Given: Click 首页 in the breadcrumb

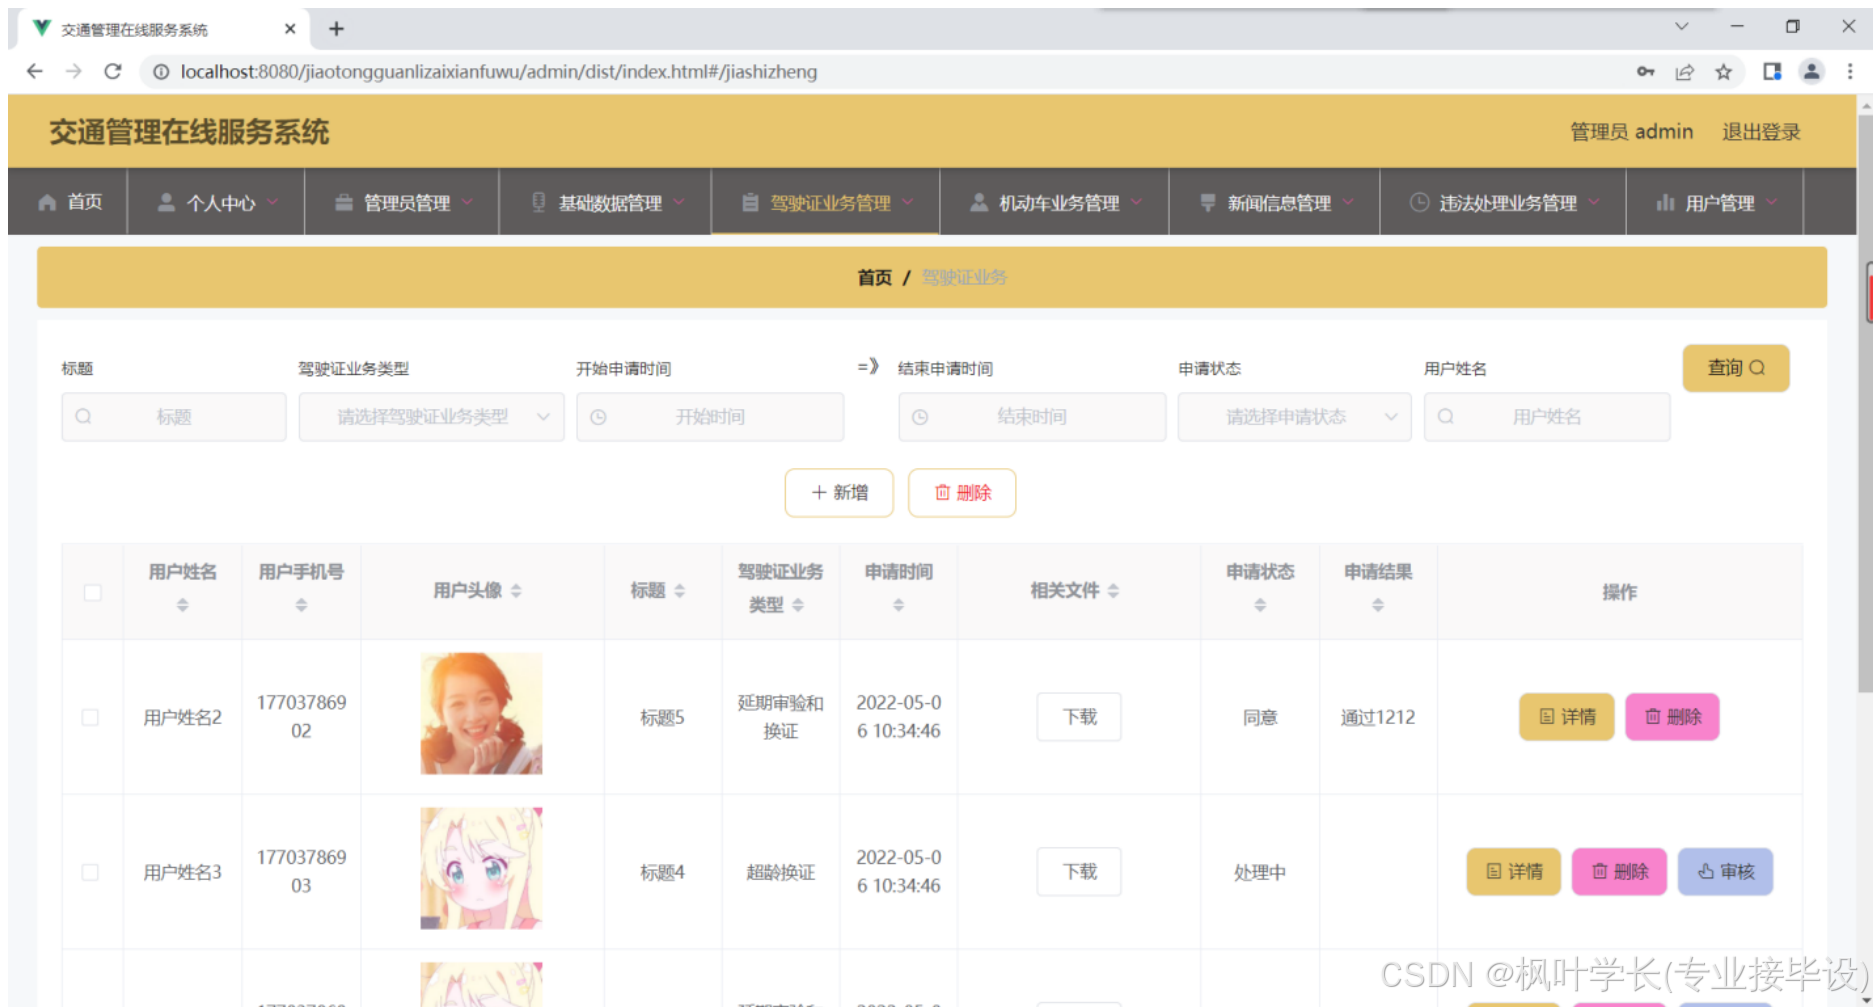Looking at the screenshot, I should [x=874, y=277].
